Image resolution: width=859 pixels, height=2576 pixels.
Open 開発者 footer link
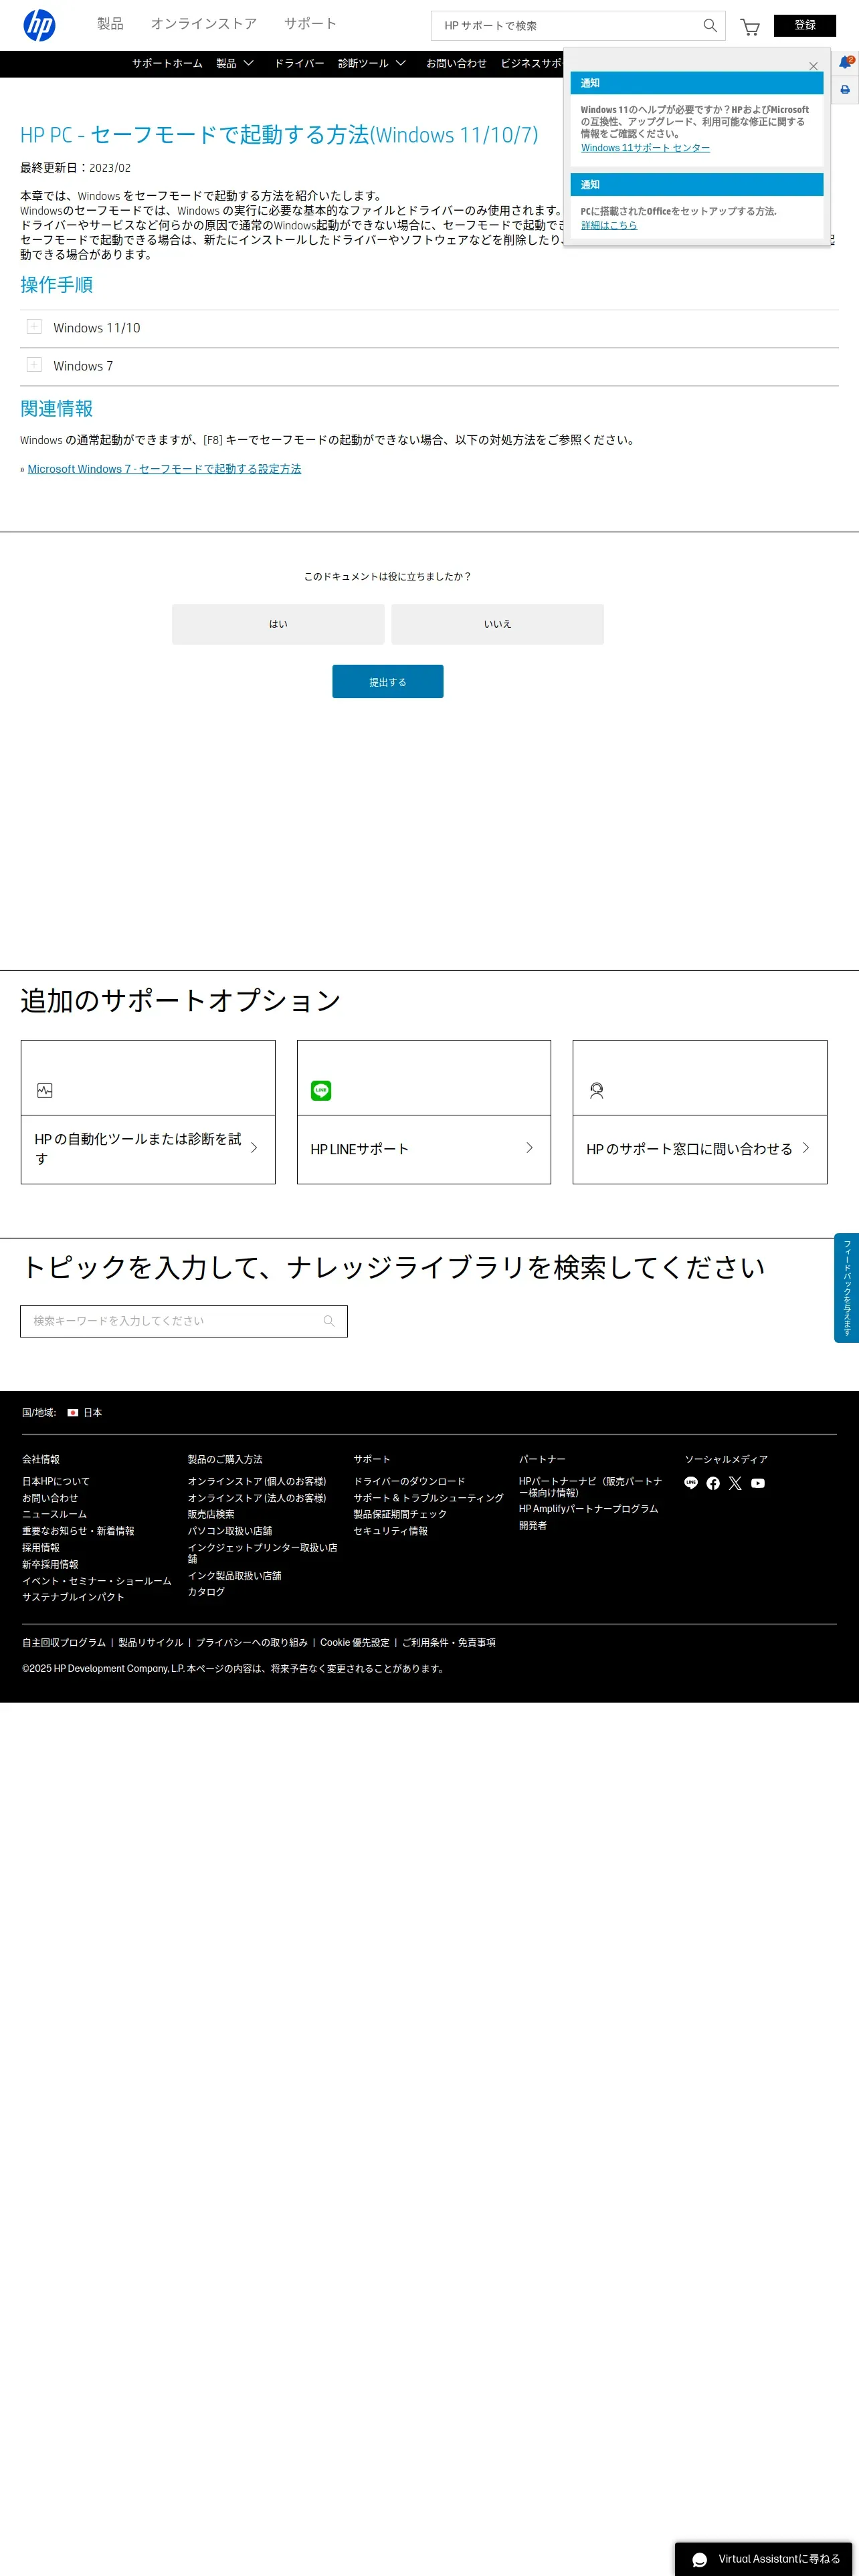533,1525
